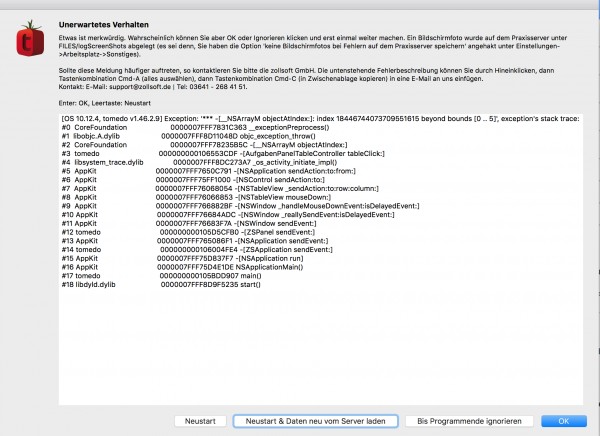This screenshot has height=436, width=600.
Task: Select stack line #6 NSControl sendAction:to:
Action: [x=193, y=180]
